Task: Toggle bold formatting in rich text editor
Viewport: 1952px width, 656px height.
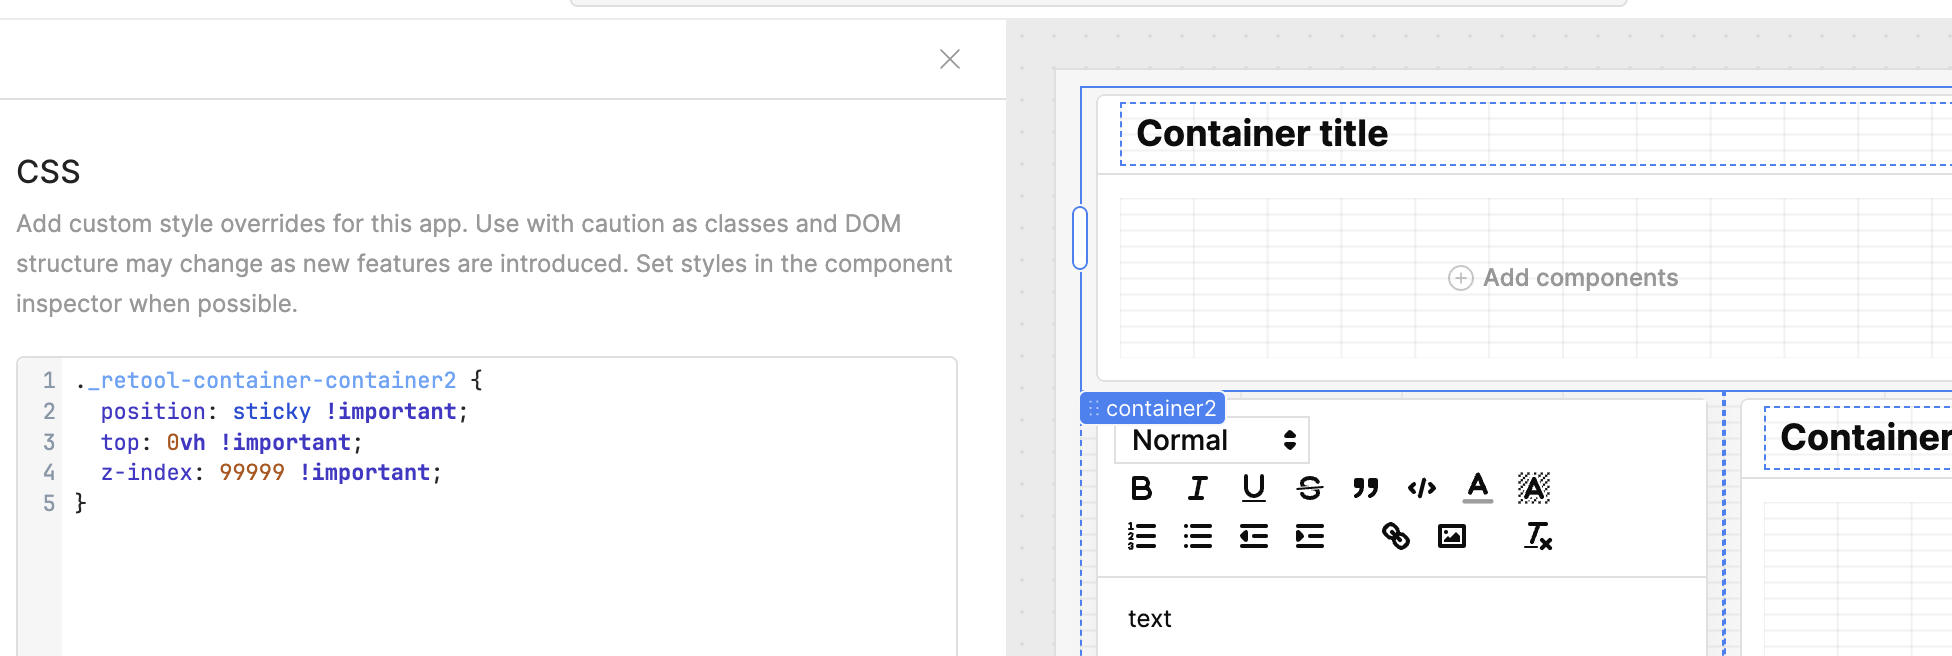Action: point(1141,488)
